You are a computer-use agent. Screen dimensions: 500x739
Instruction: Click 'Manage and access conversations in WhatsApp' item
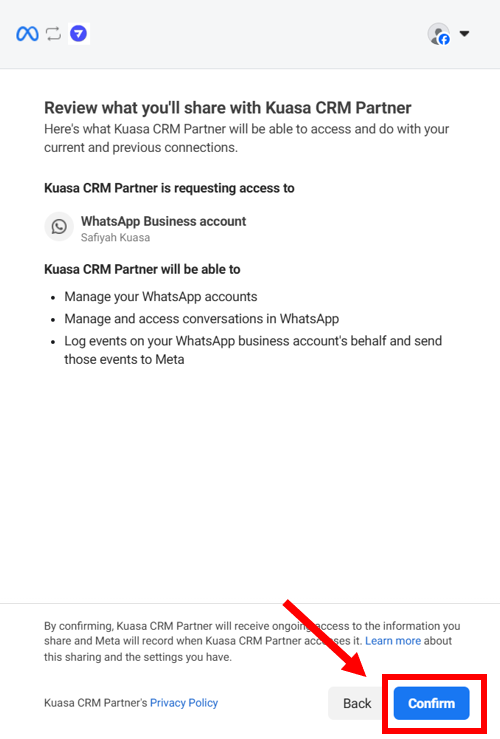coord(202,319)
